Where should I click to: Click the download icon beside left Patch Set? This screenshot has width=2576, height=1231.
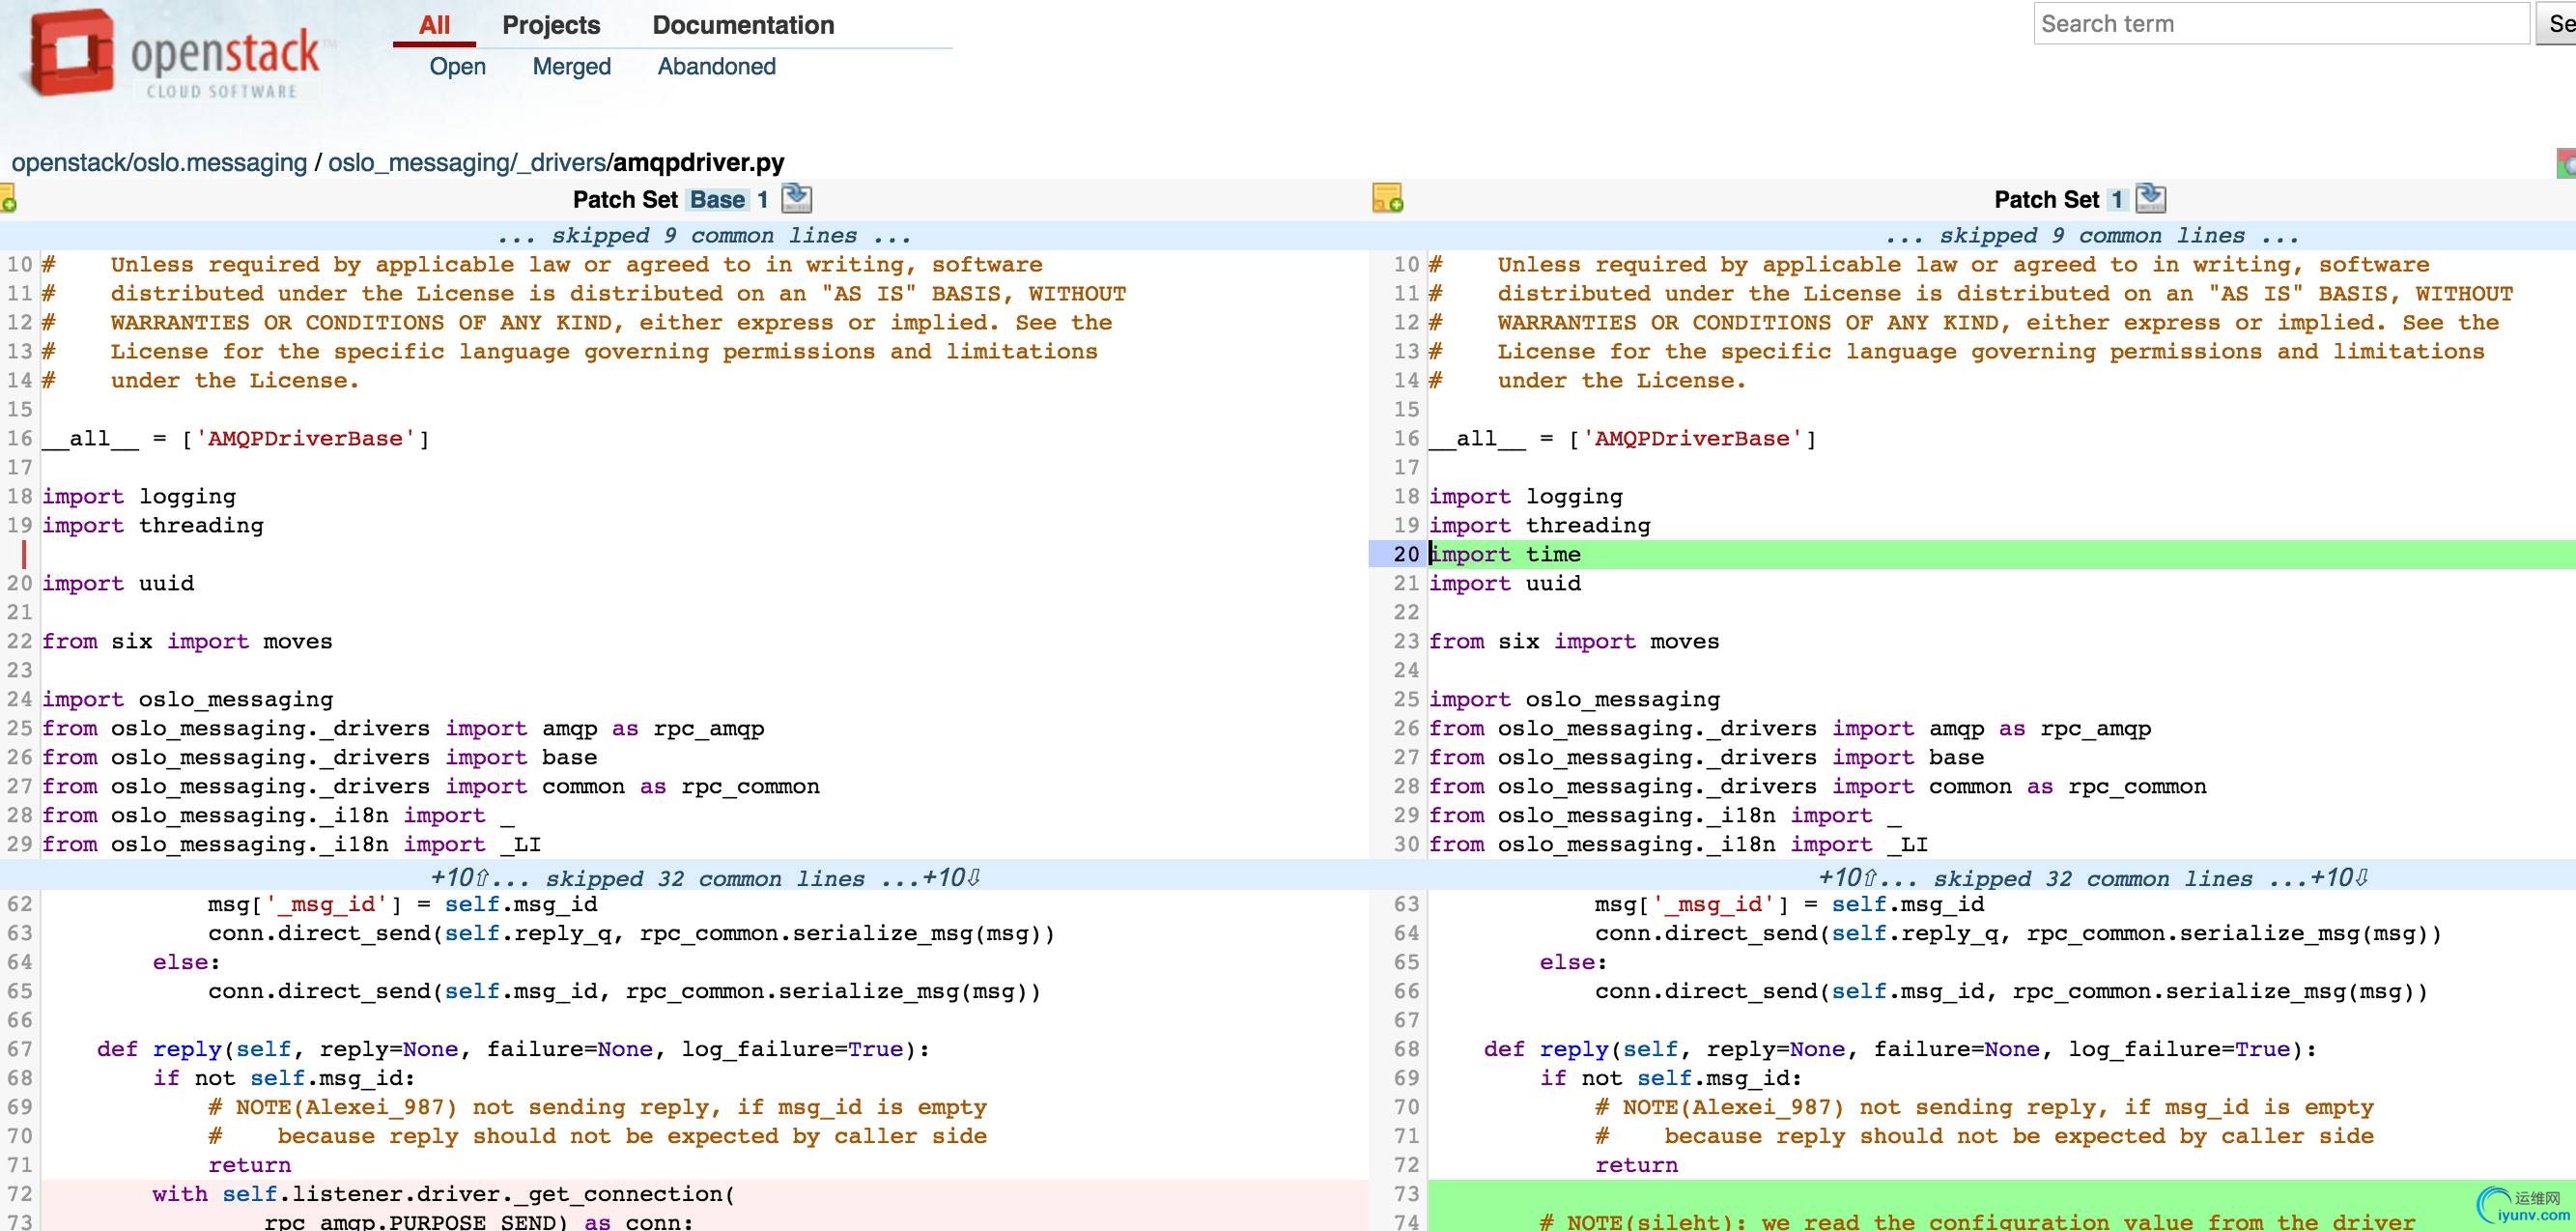(x=796, y=199)
